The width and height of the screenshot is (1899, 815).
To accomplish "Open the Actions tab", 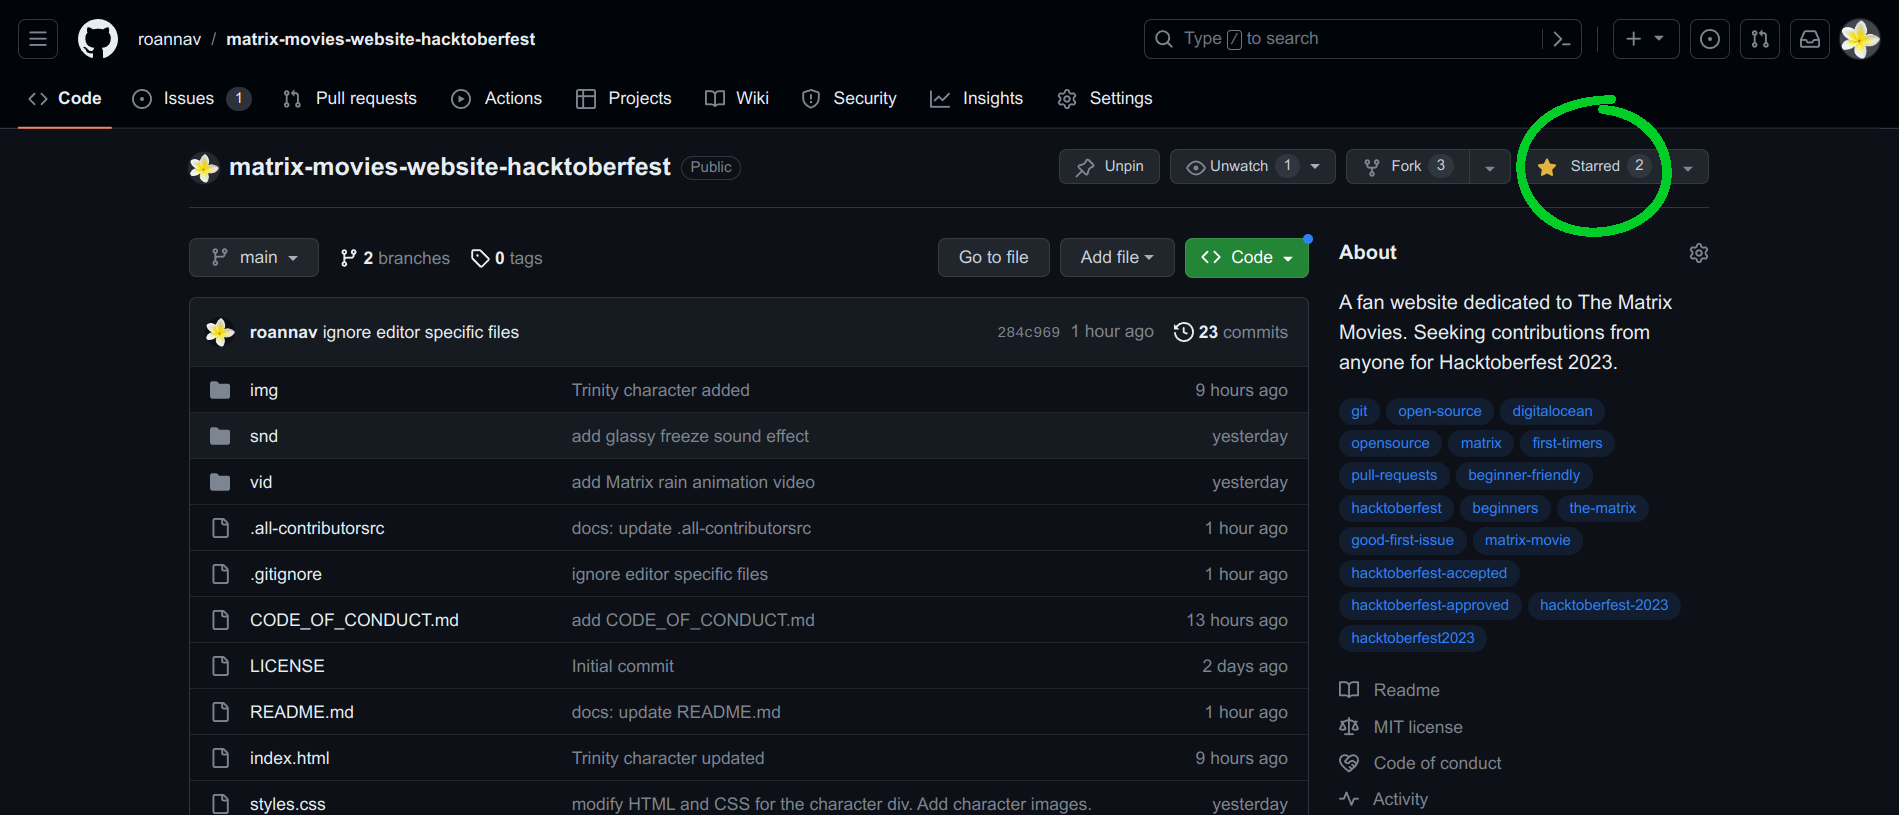I will (497, 98).
